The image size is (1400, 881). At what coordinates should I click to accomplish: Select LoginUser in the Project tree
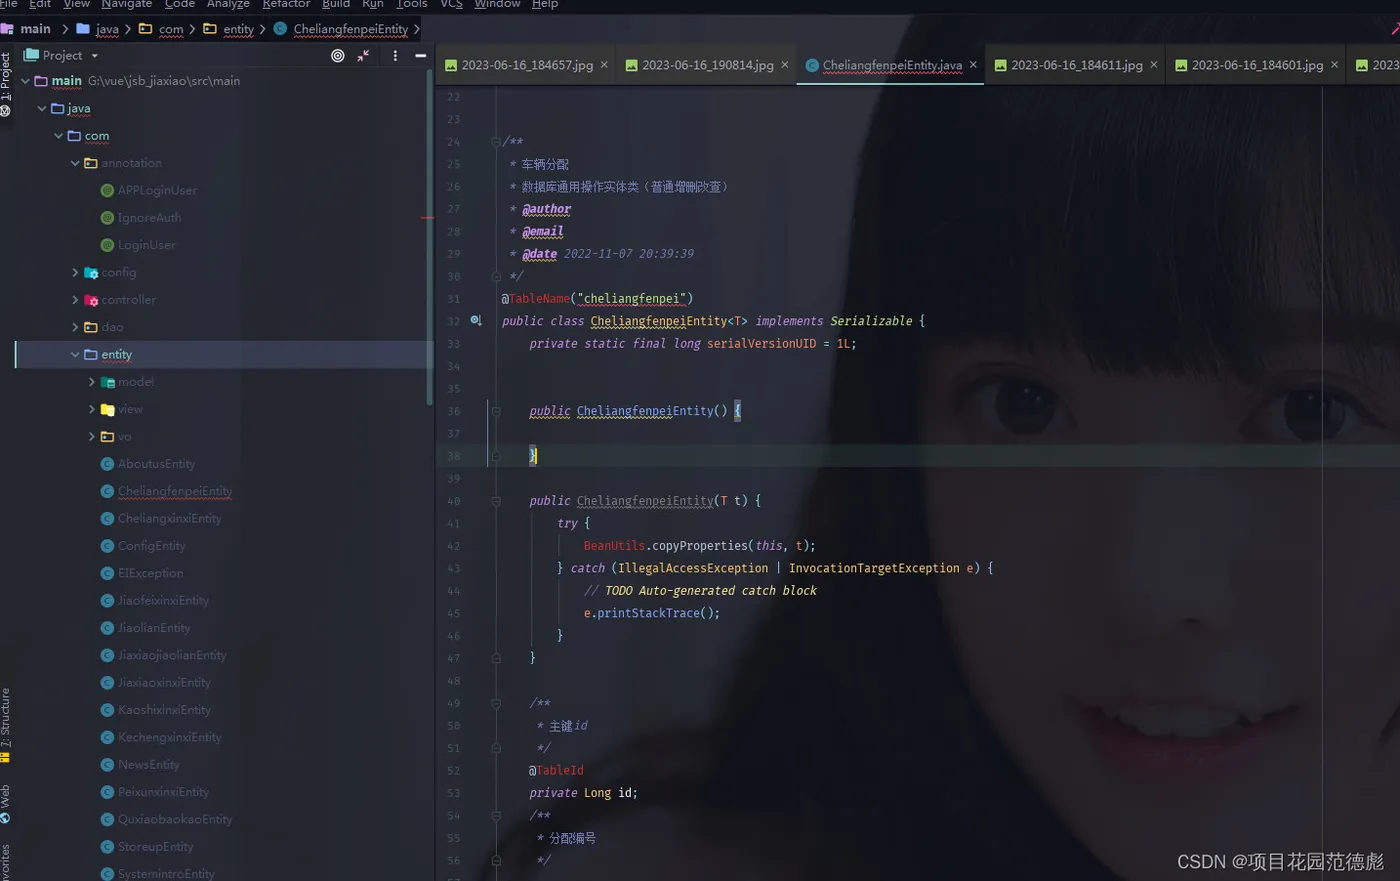(146, 245)
